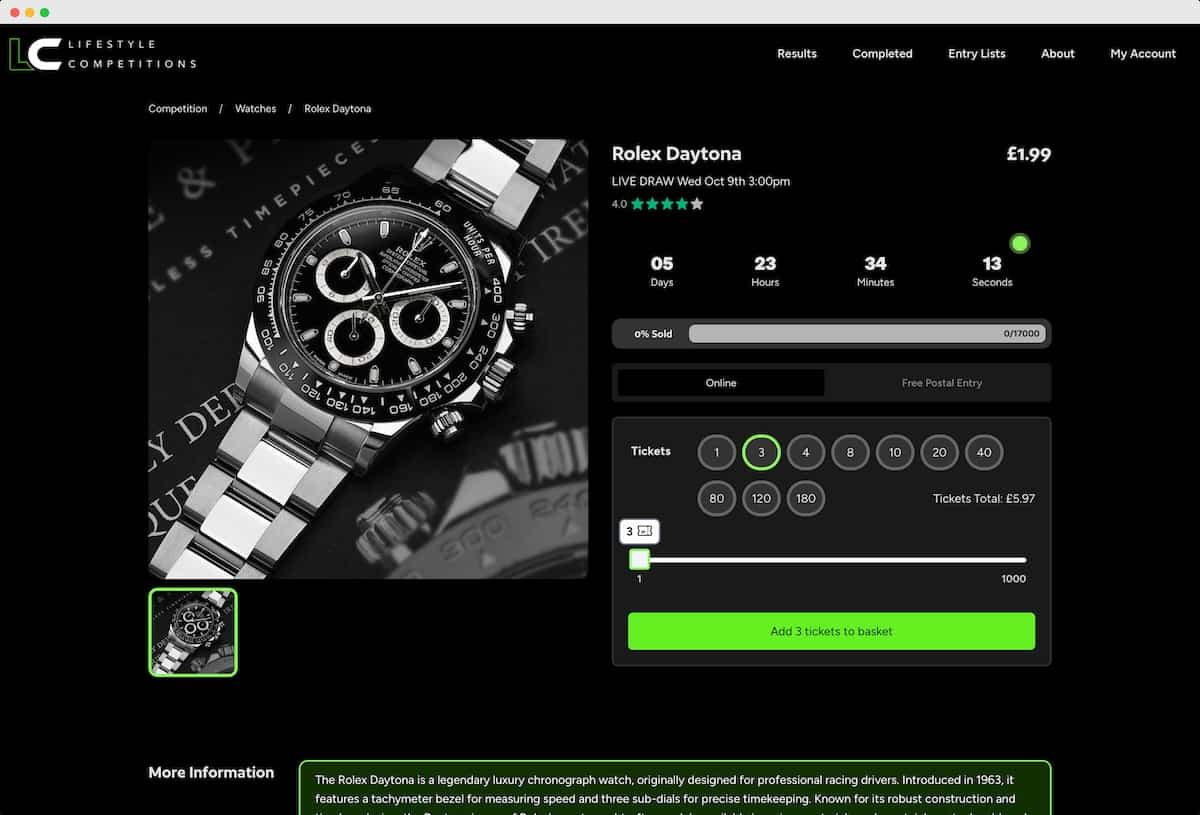
Task: Click the green live countdown indicator dot
Action: point(1019,242)
